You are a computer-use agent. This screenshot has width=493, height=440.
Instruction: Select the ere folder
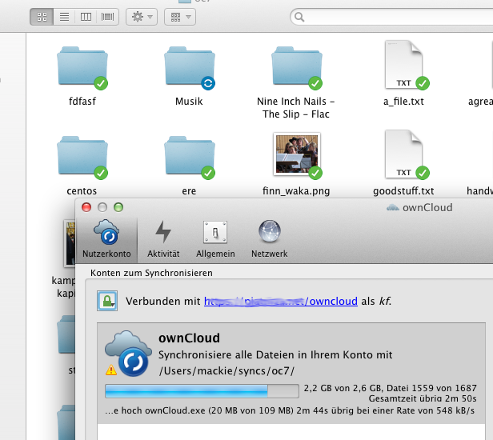click(189, 155)
